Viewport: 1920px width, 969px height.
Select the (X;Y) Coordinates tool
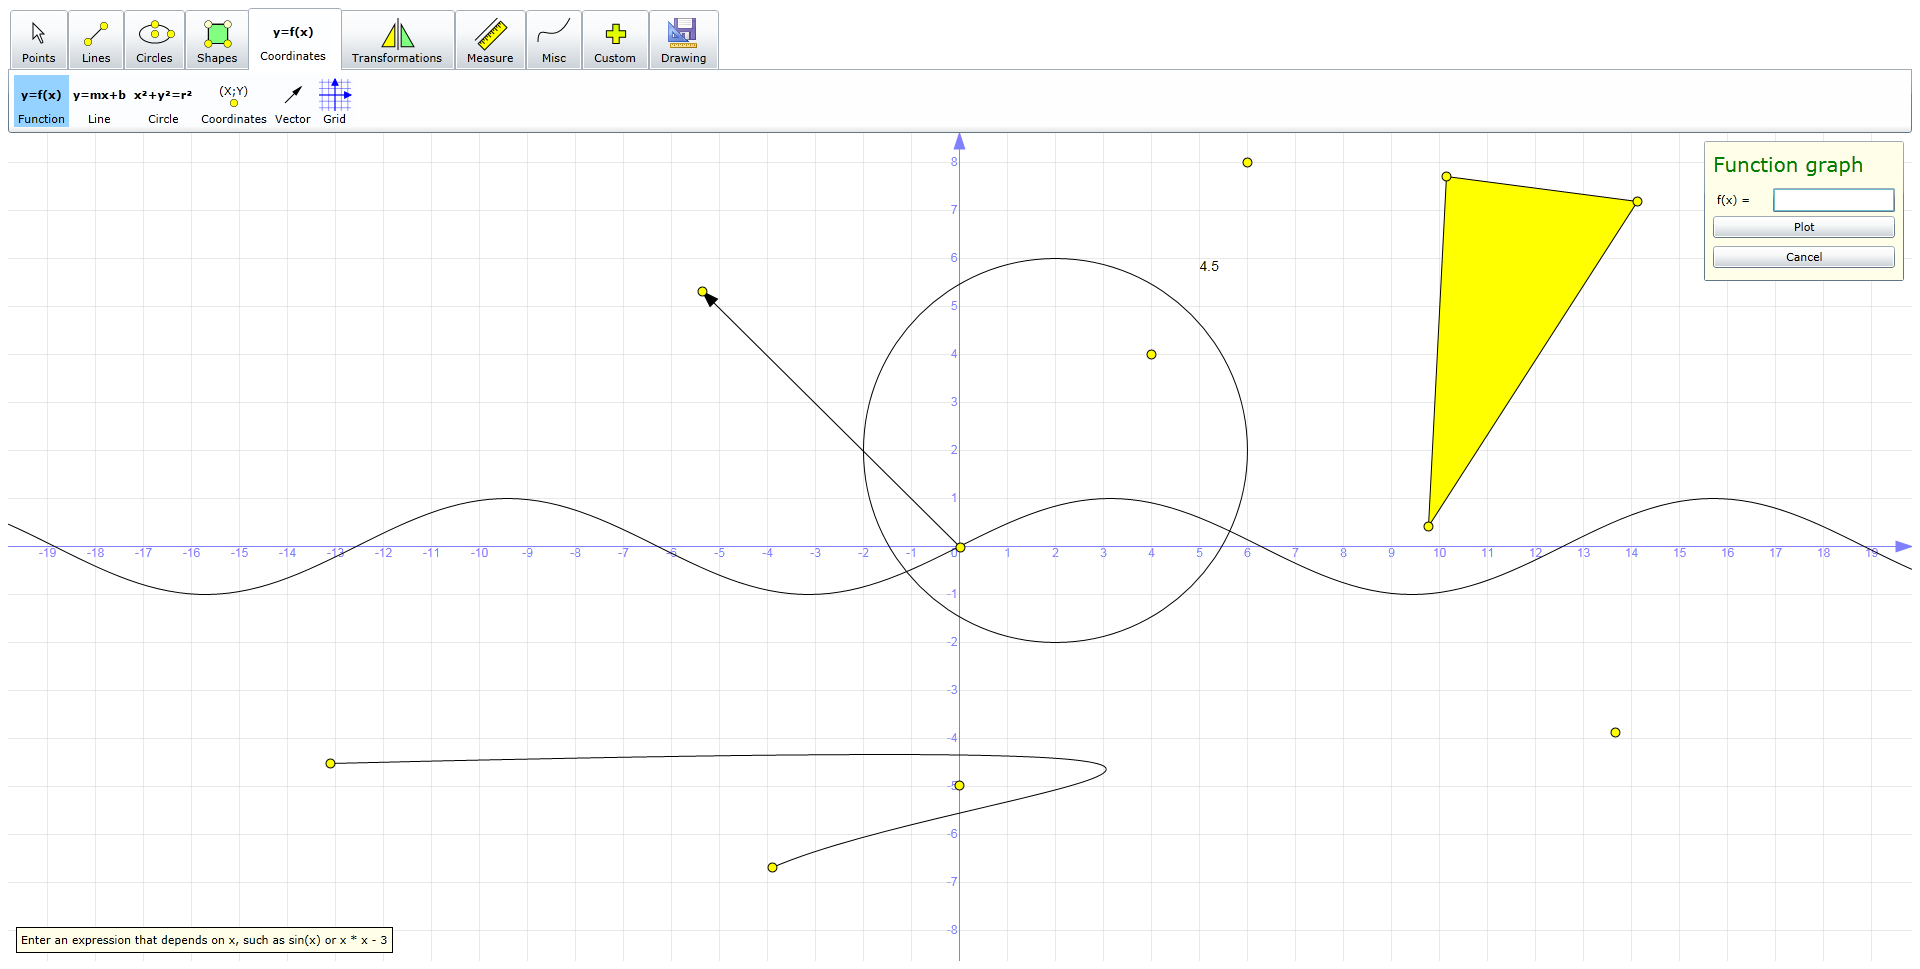[x=234, y=102]
